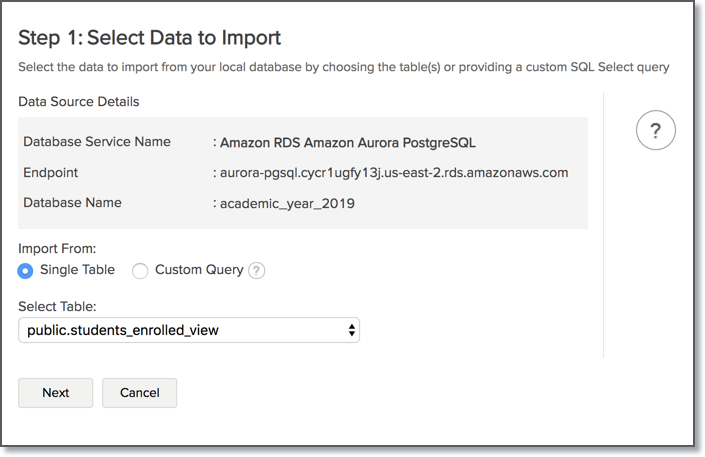Screen dimensions: 705x457
Task: Click the Data Source Details section title
Action: (79, 102)
